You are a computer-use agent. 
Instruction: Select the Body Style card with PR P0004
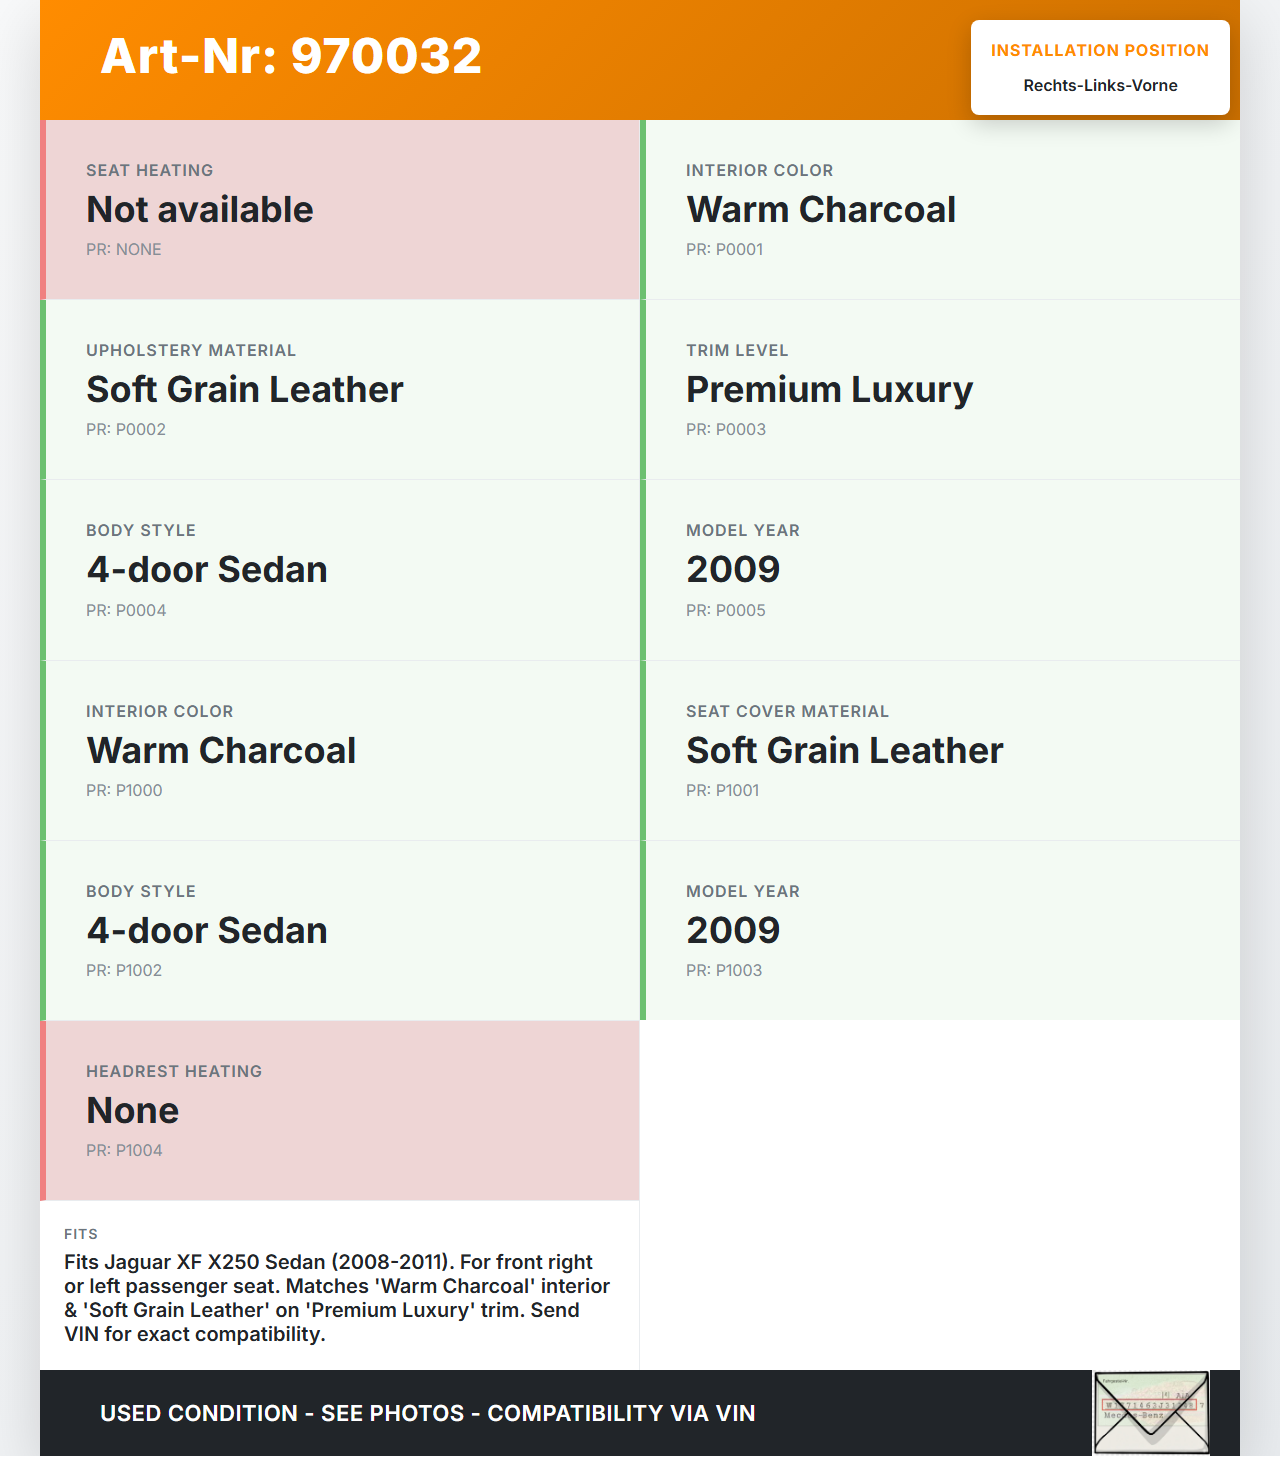coord(341,570)
